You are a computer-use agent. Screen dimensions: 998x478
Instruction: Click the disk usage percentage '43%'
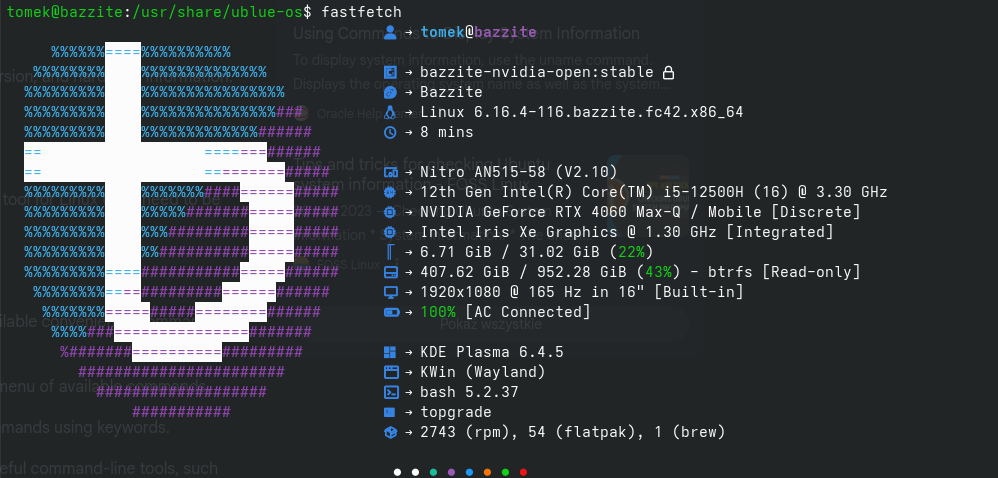click(658, 272)
